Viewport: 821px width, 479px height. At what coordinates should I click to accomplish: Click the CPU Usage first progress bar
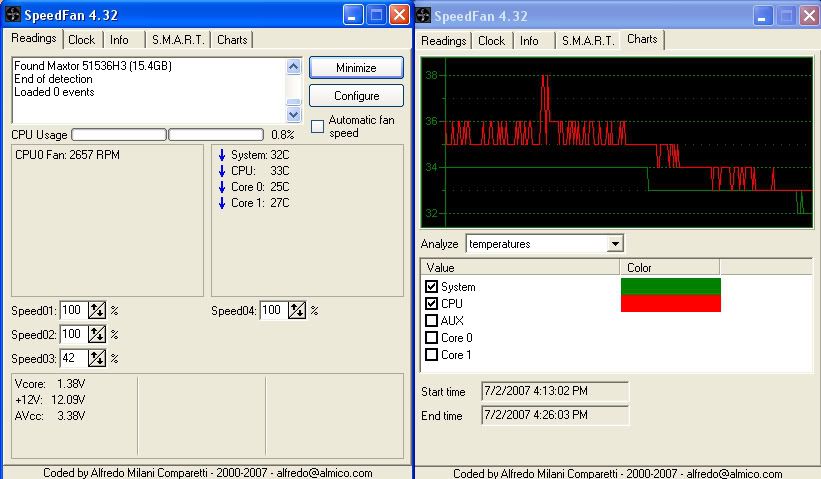pos(119,135)
